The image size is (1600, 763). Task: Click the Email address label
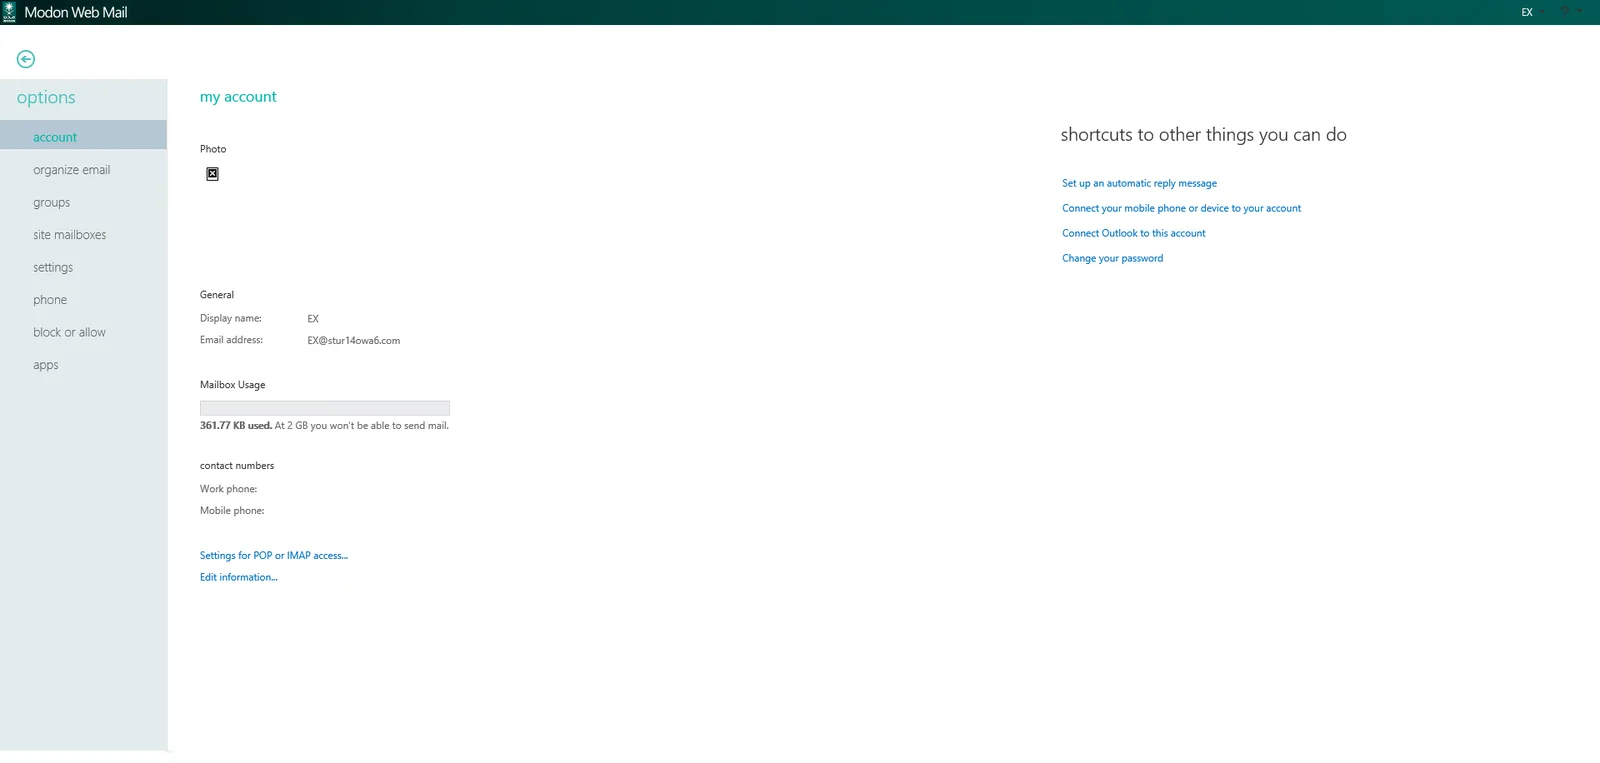231,340
